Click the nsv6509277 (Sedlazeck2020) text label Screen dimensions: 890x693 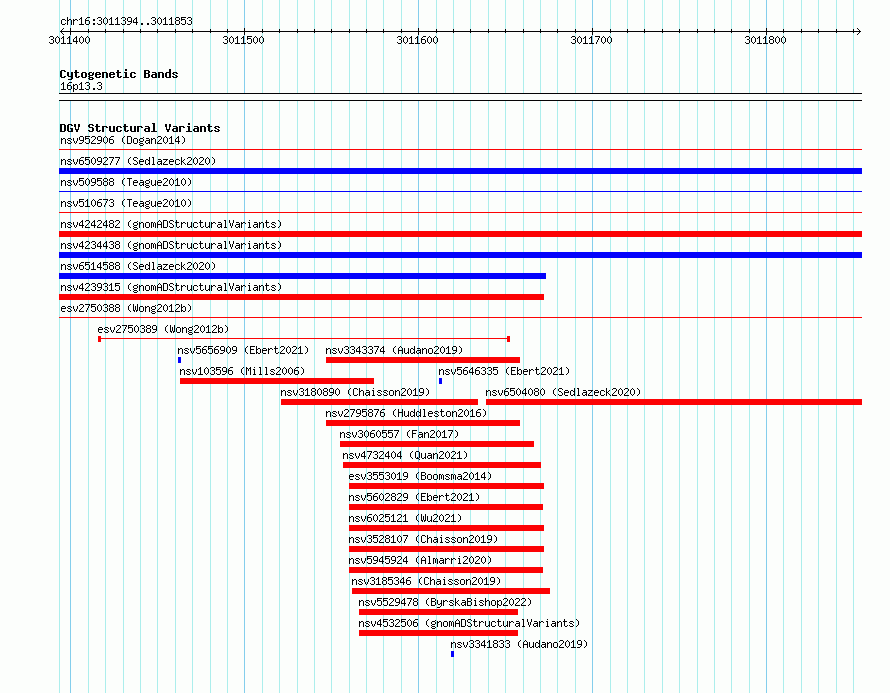click(138, 161)
